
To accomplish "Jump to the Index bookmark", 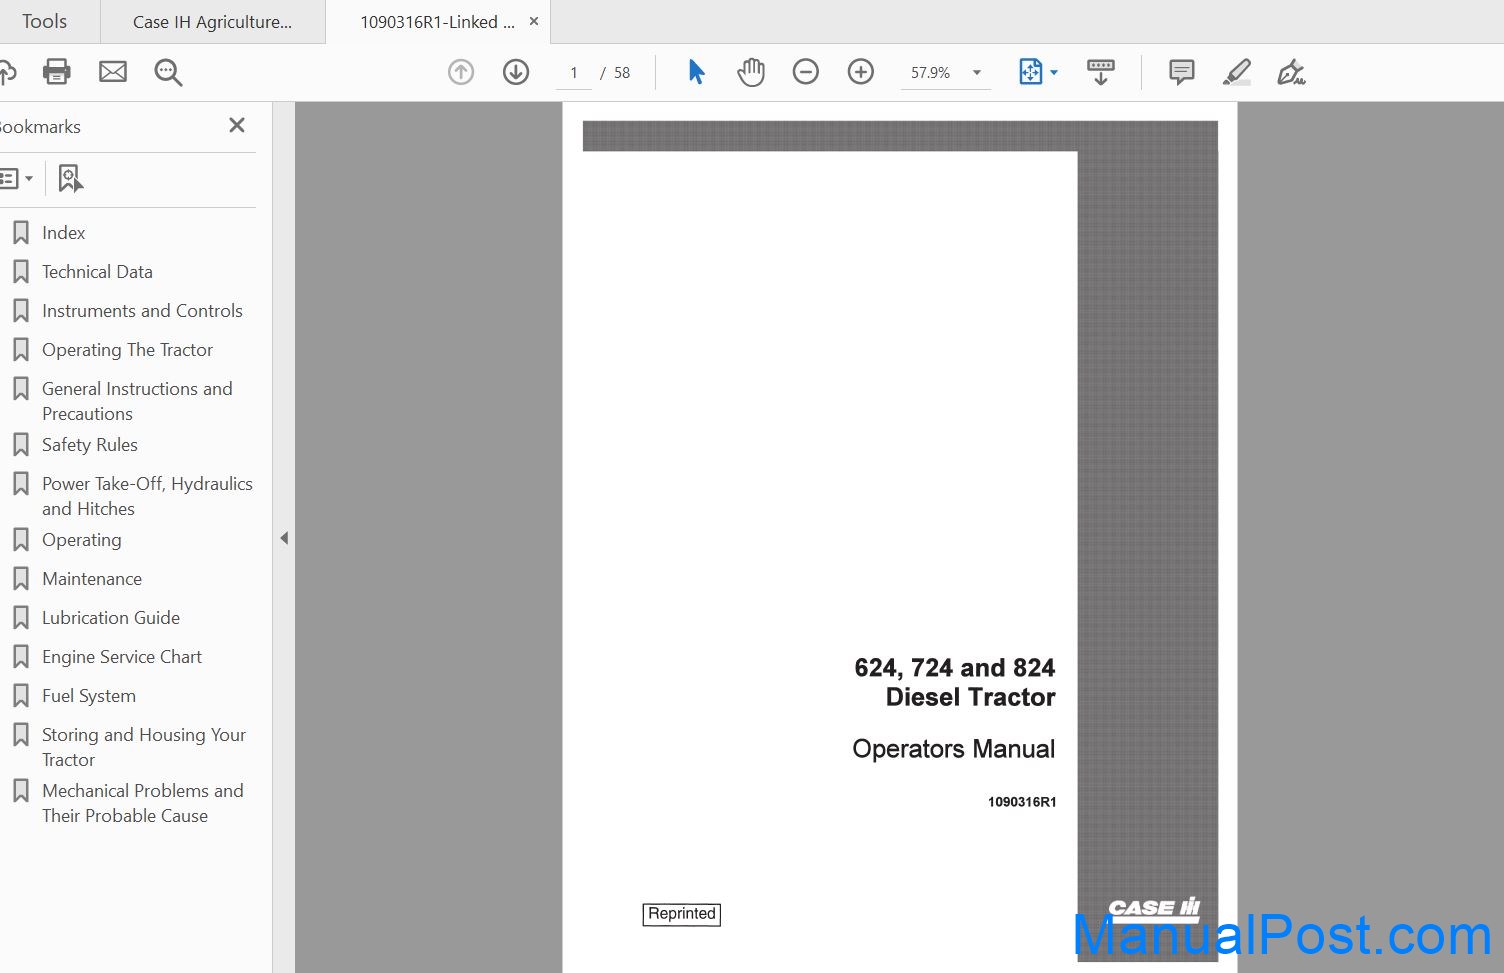I will tap(63, 233).
